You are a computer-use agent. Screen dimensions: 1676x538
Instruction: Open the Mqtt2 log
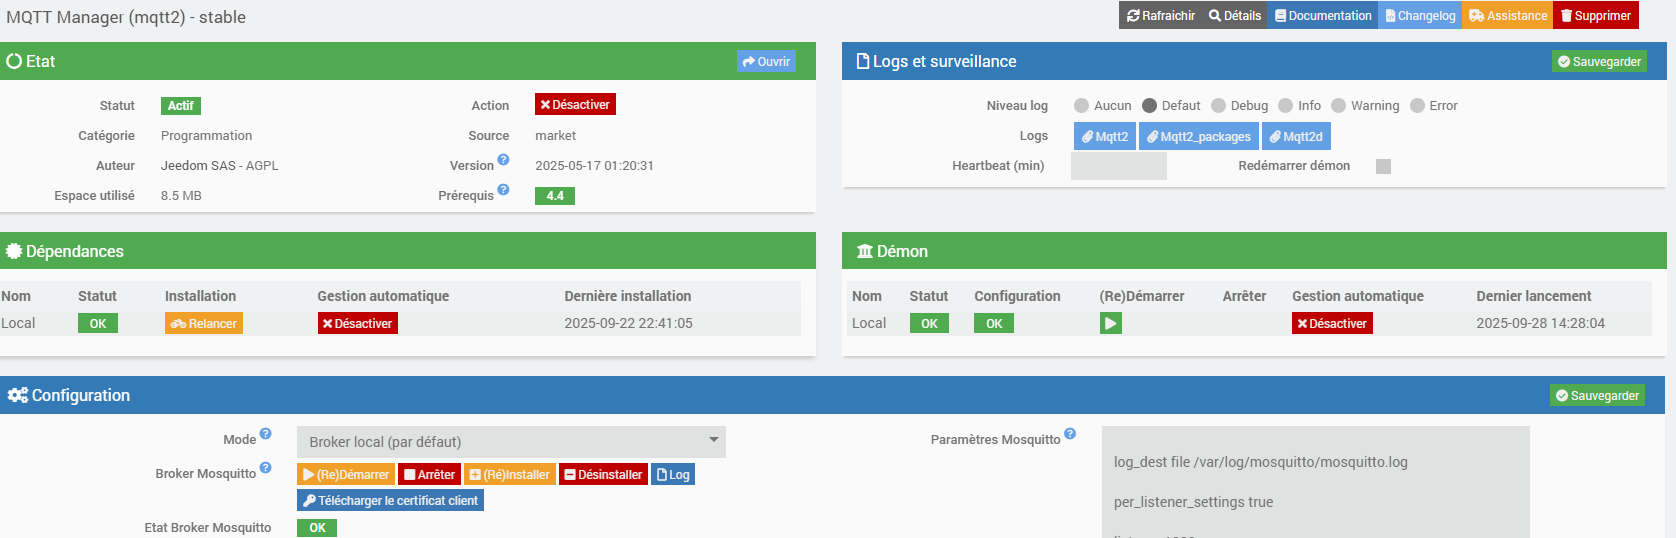(x=1105, y=136)
